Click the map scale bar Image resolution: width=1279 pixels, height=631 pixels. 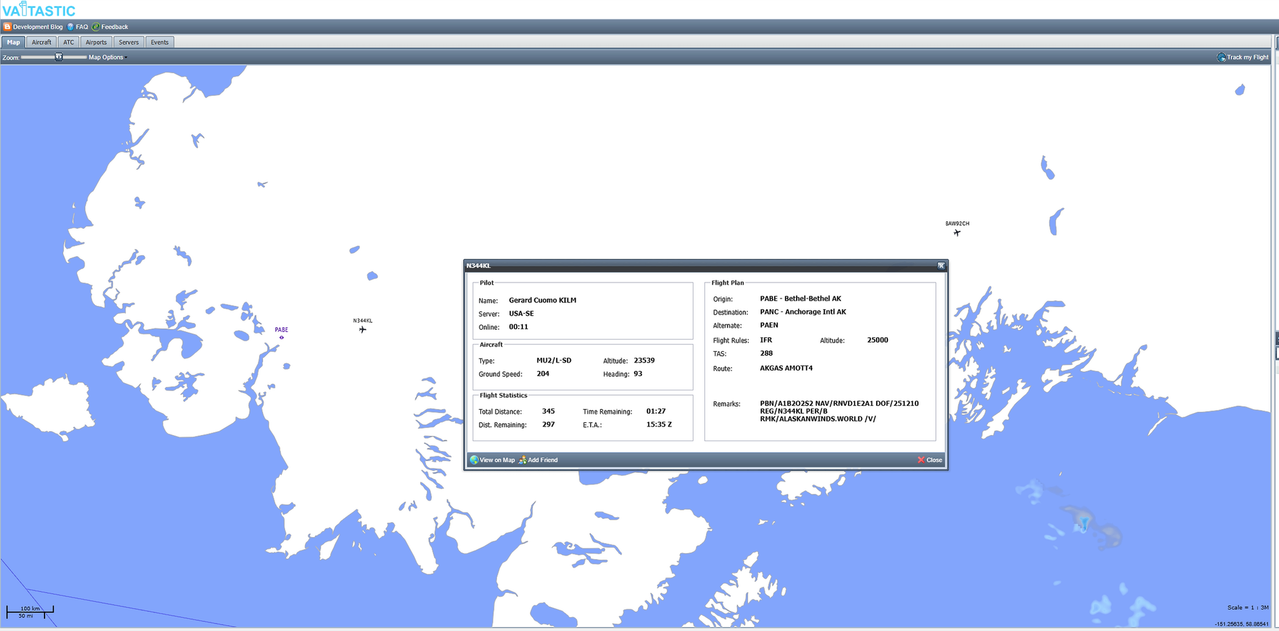pyautogui.click(x=30, y=611)
